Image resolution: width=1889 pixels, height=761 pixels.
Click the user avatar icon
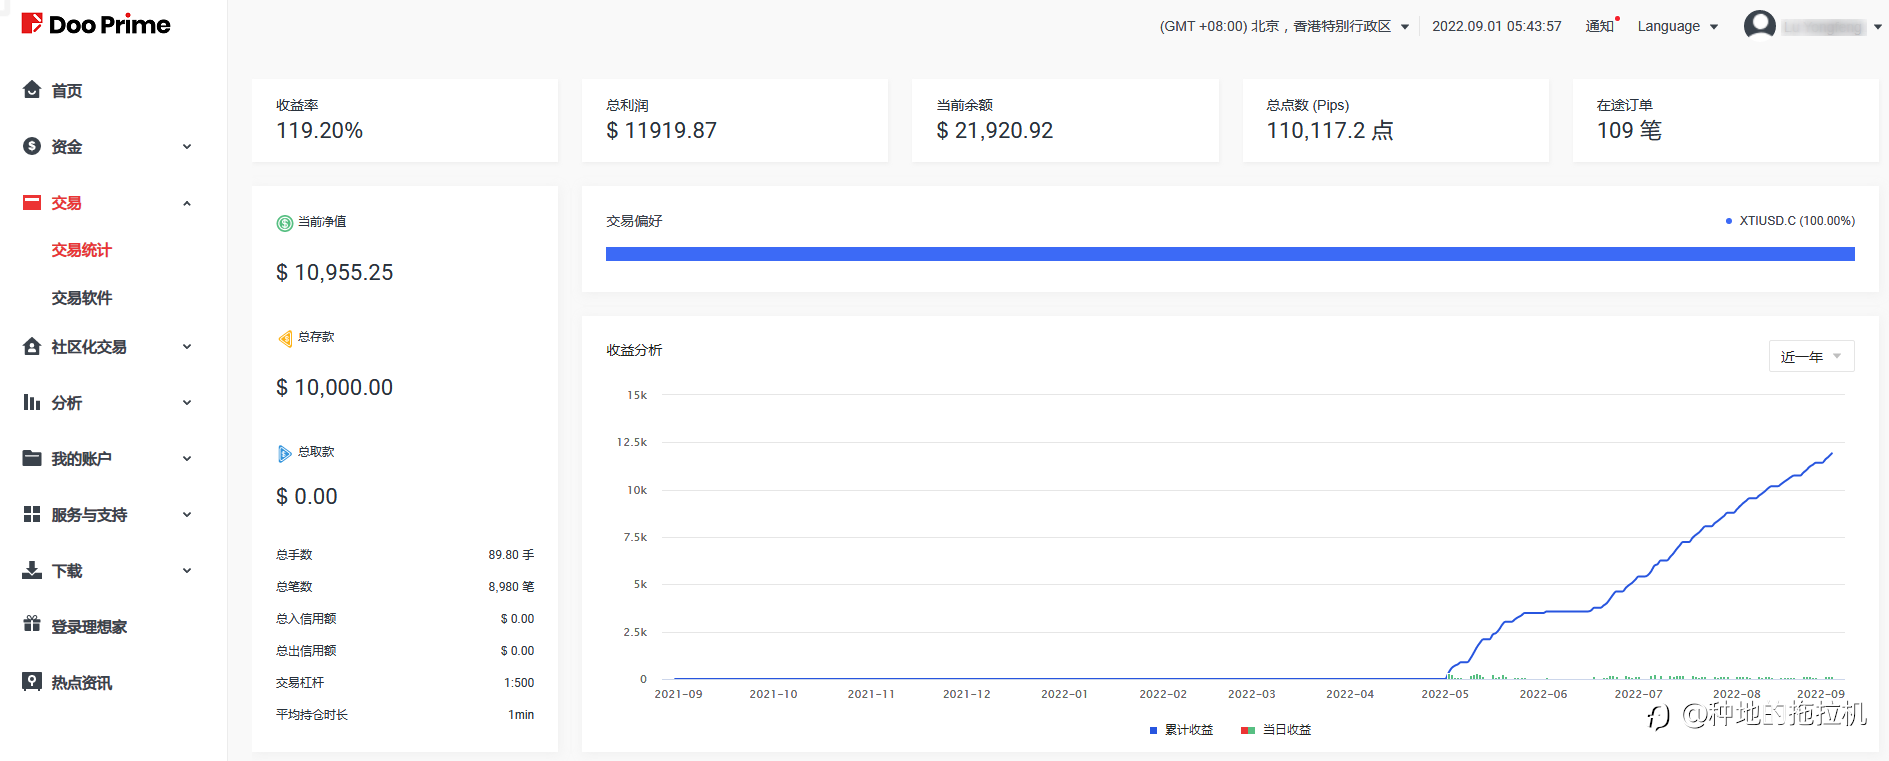tap(1759, 26)
